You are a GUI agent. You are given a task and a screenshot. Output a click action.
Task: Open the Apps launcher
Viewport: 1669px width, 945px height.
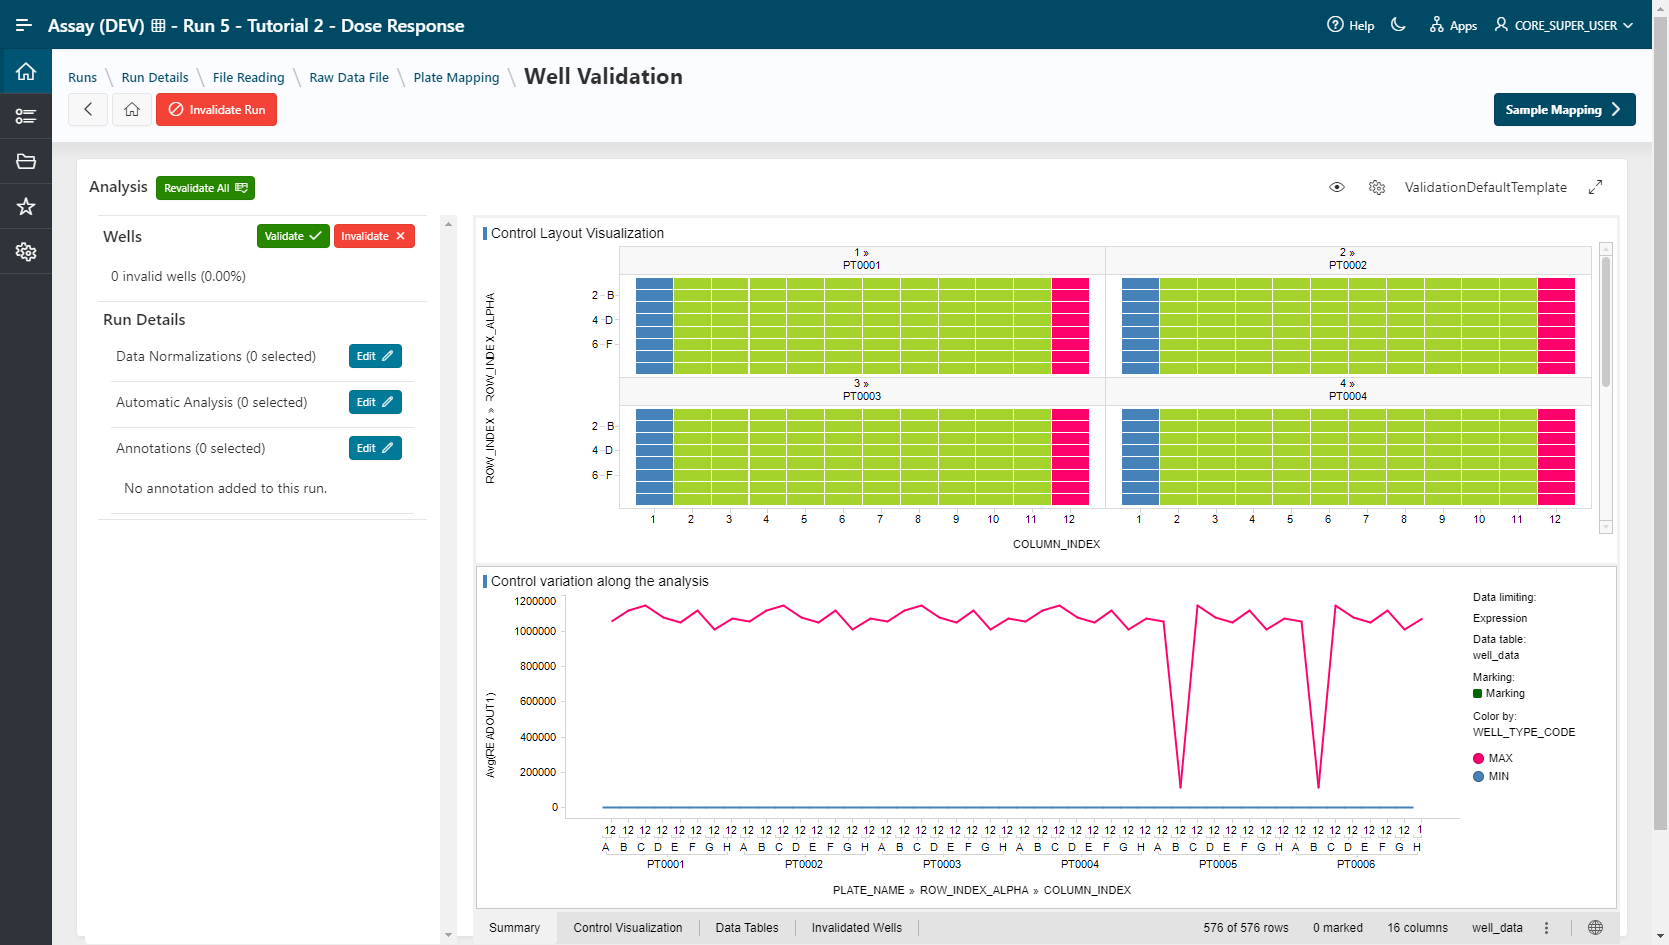coord(1453,25)
